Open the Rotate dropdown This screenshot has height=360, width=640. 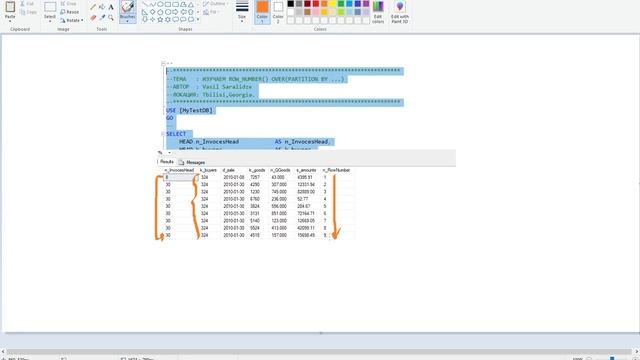72,20
